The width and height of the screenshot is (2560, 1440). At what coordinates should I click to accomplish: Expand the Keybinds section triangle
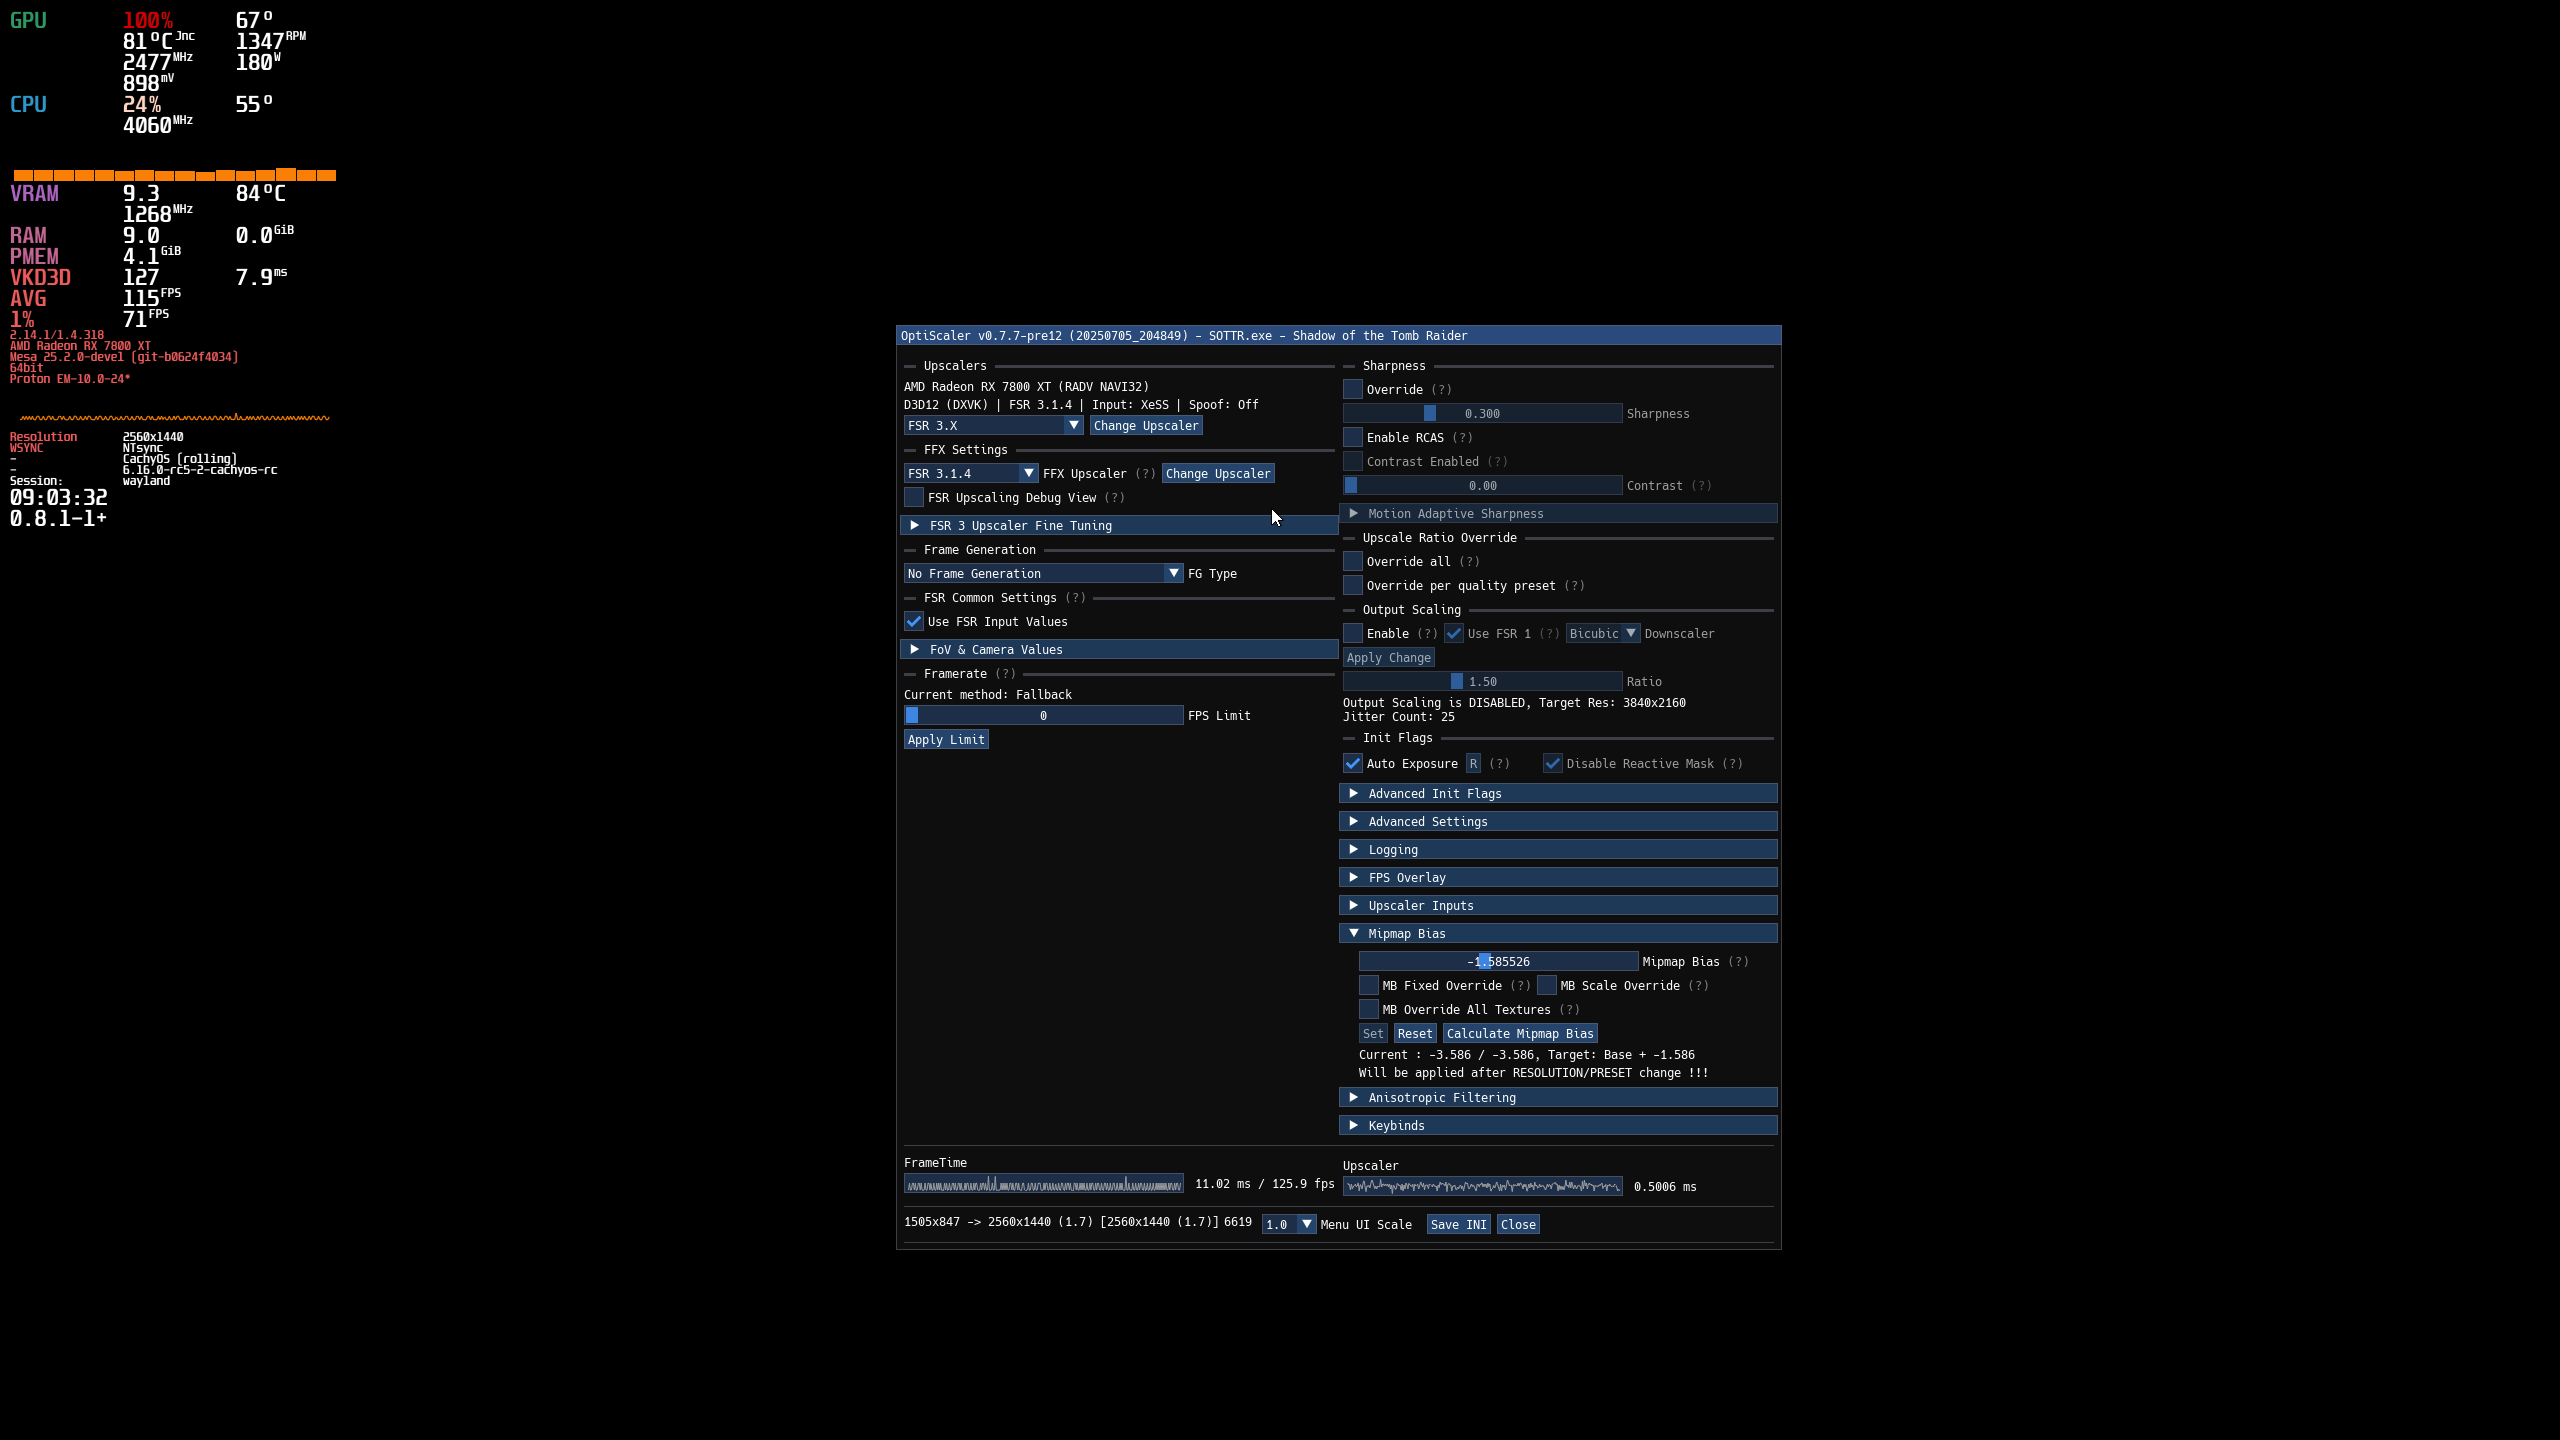[1354, 1125]
